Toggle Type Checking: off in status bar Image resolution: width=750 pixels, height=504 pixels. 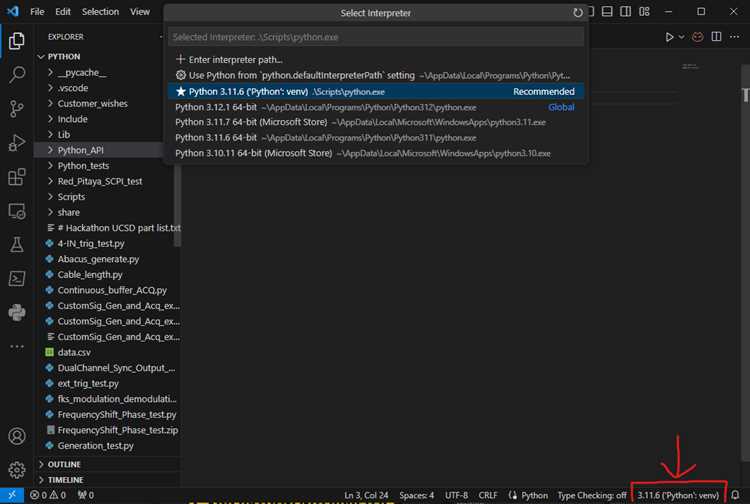coord(592,495)
